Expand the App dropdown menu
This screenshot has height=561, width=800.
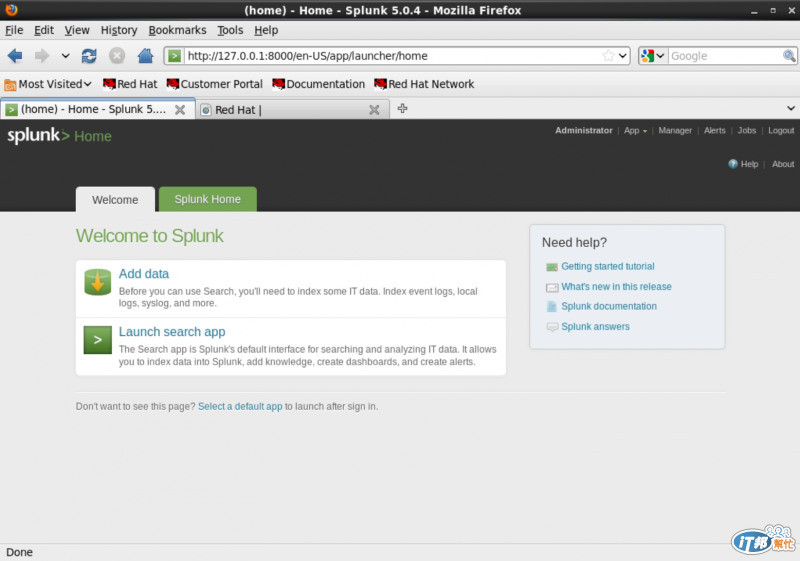point(635,131)
